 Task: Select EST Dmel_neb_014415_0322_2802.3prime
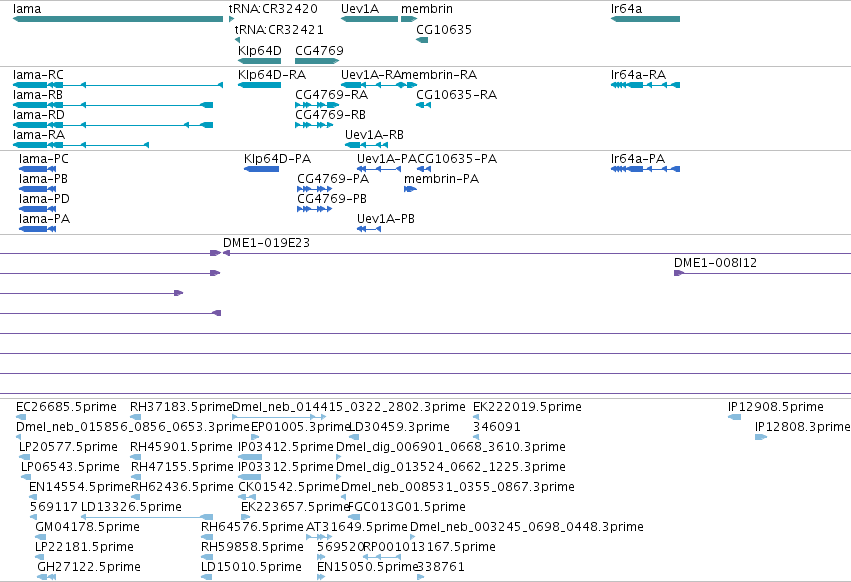coord(348,407)
